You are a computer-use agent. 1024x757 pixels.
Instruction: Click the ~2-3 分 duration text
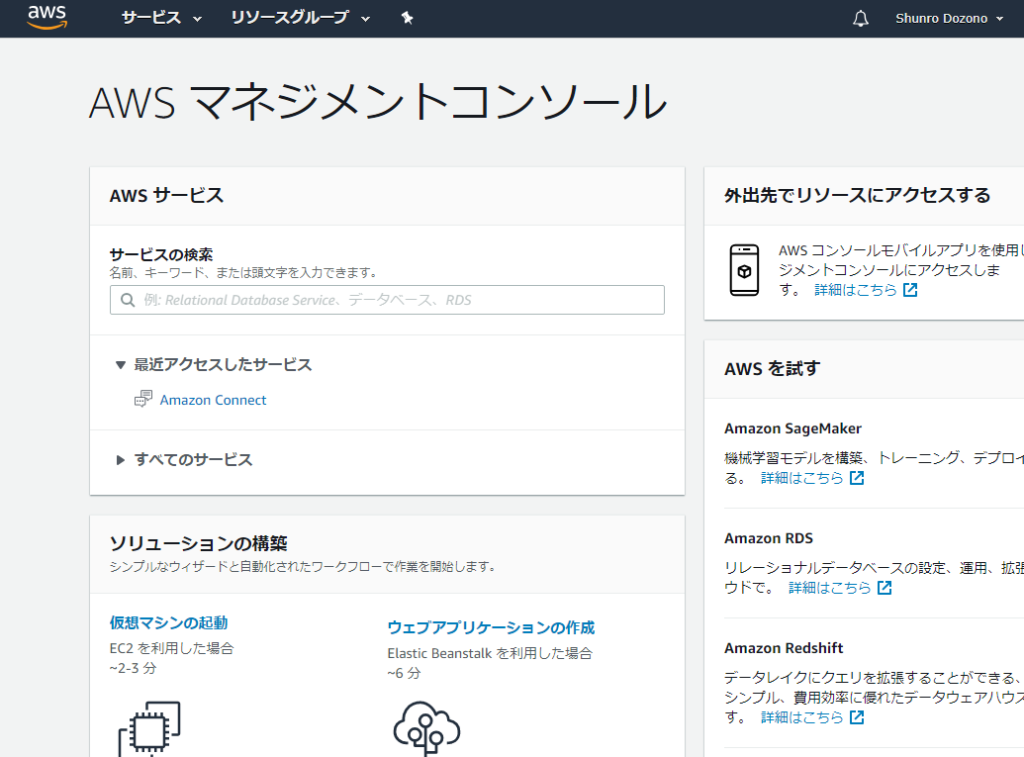click(x=133, y=668)
